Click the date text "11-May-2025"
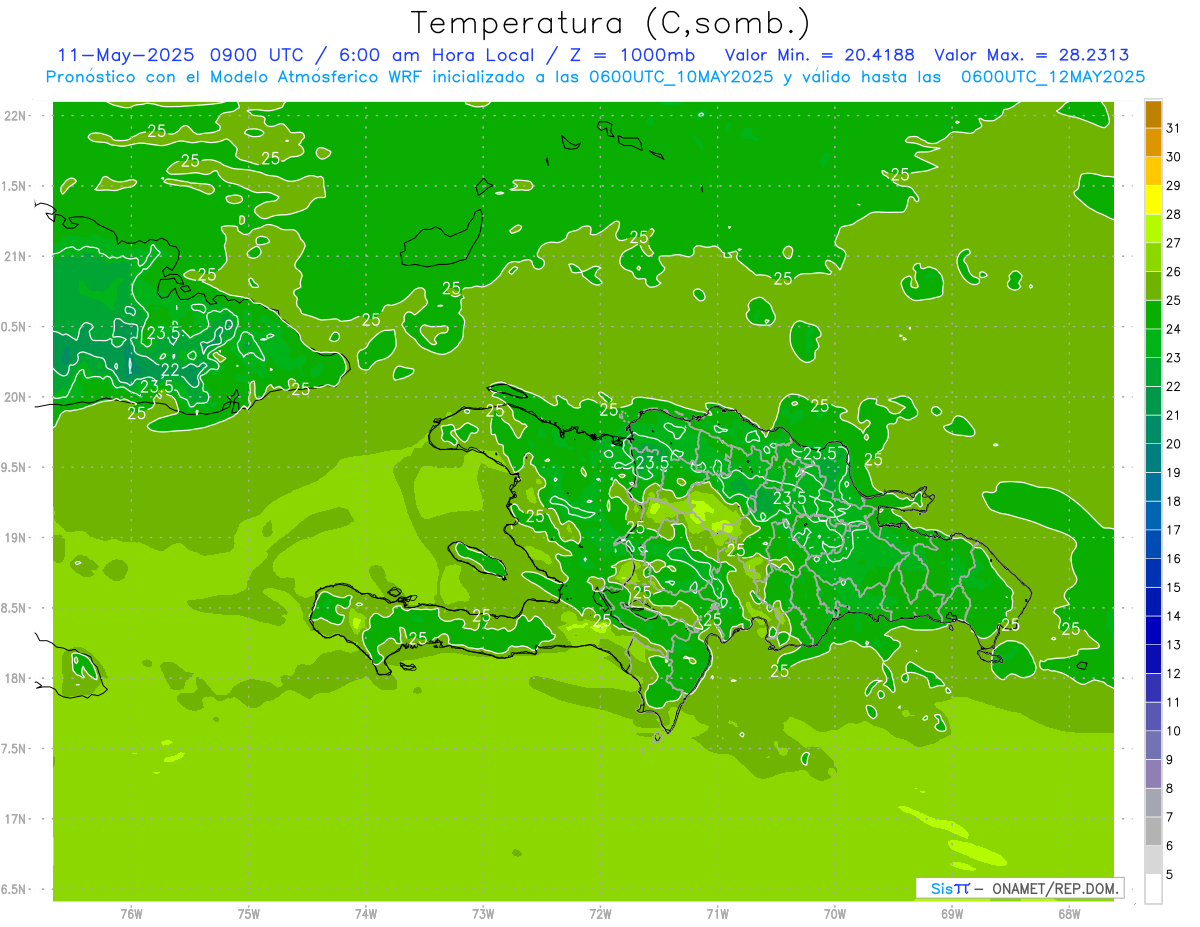This screenshot has width=1200, height=927. point(125,54)
